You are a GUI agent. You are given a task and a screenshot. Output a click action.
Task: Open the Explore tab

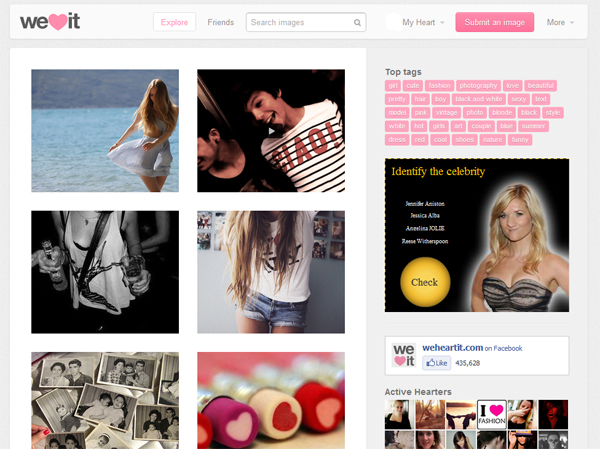(x=174, y=22)
